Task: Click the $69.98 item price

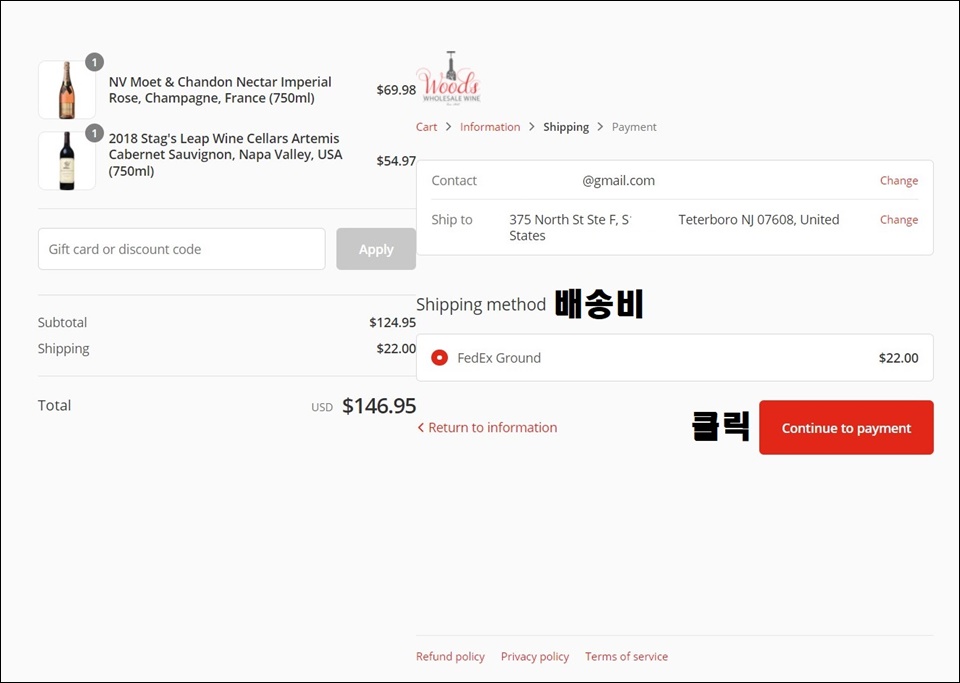Action: 396,90
